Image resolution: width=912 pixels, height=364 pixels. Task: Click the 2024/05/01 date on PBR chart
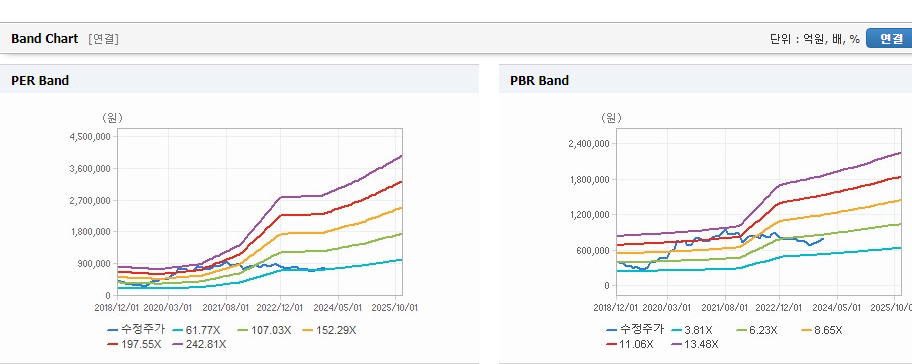[x=837, y=306]
